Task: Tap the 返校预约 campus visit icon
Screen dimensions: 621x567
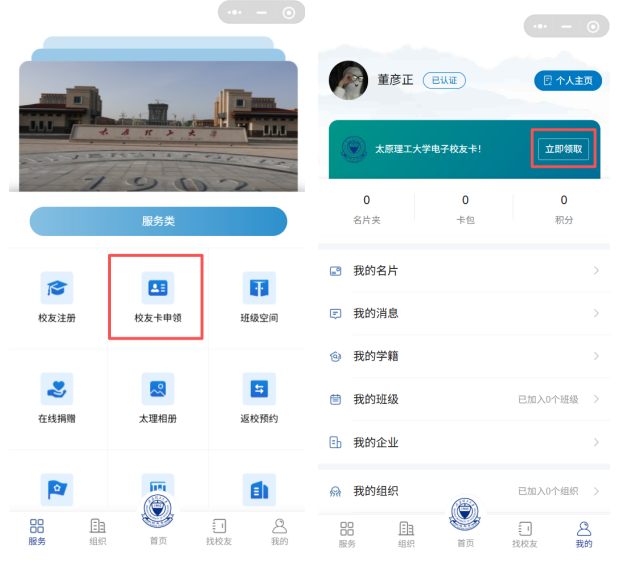Action: [259, 389]
